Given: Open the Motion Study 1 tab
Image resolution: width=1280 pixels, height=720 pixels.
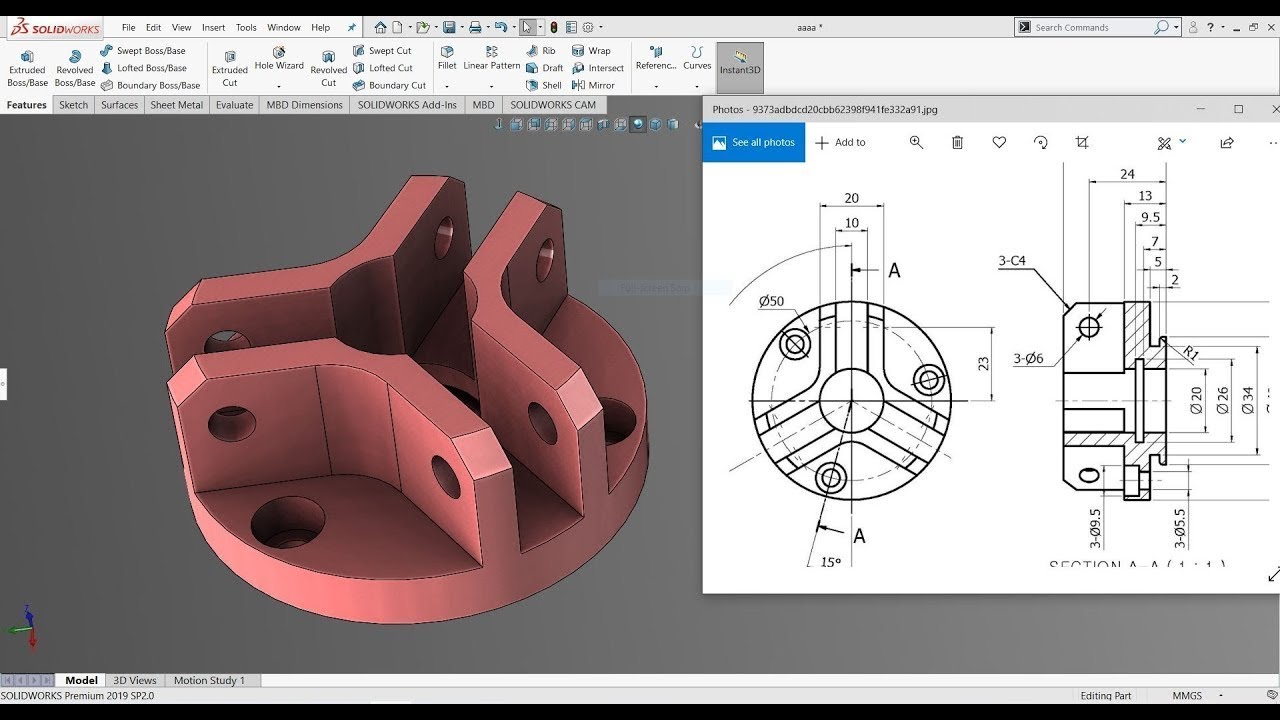Looking at the screenshot, I should pyautogui.click(x=209, y=680).
